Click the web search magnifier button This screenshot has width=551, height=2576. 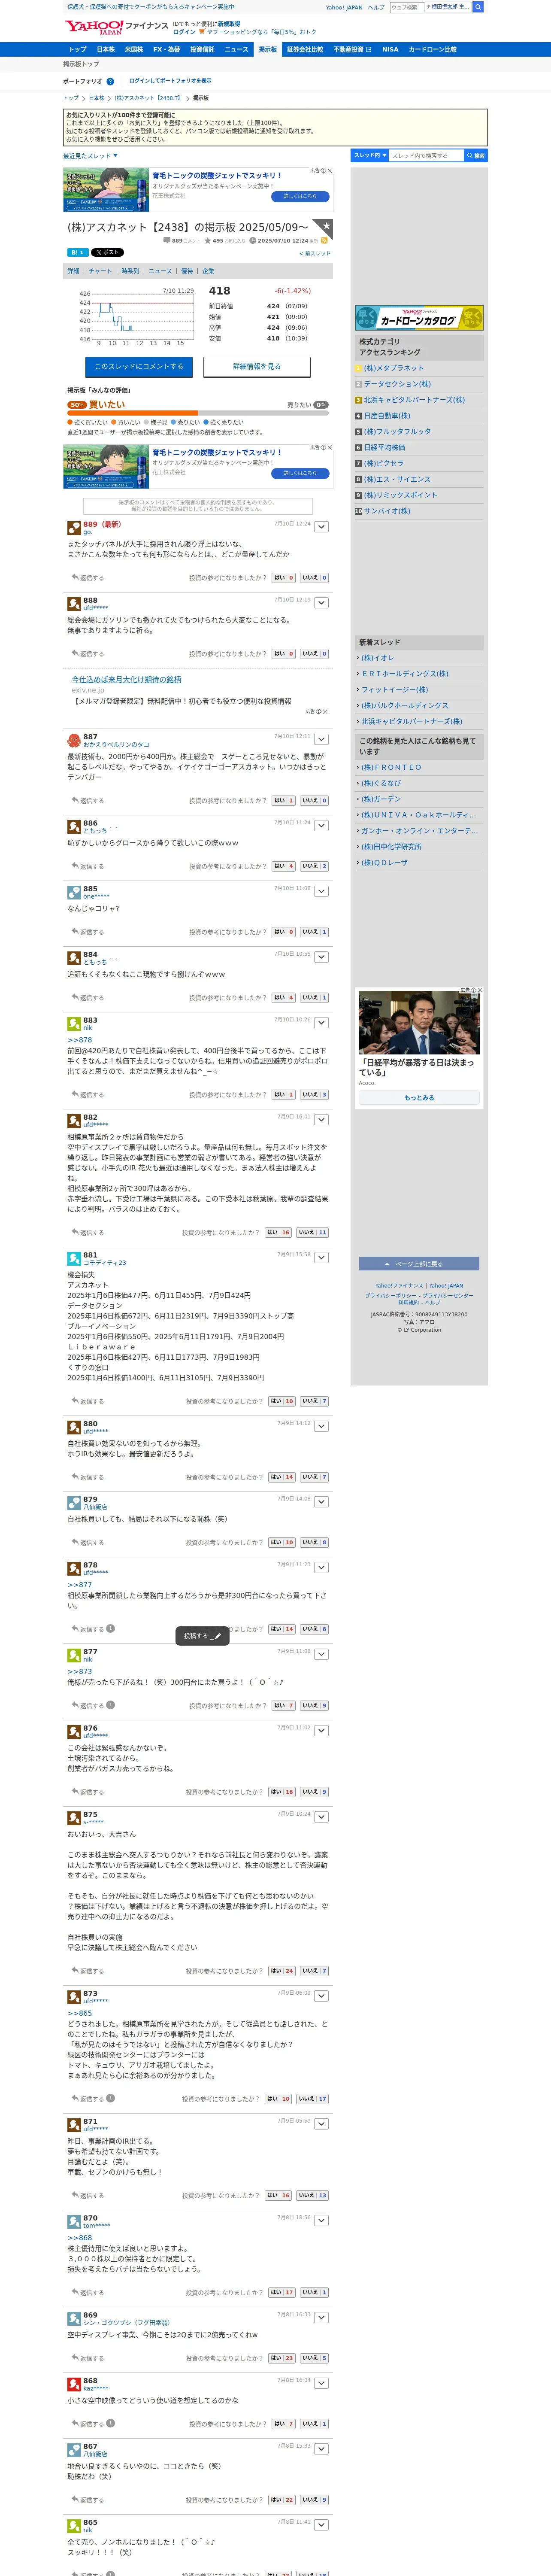tap(478, 7)
